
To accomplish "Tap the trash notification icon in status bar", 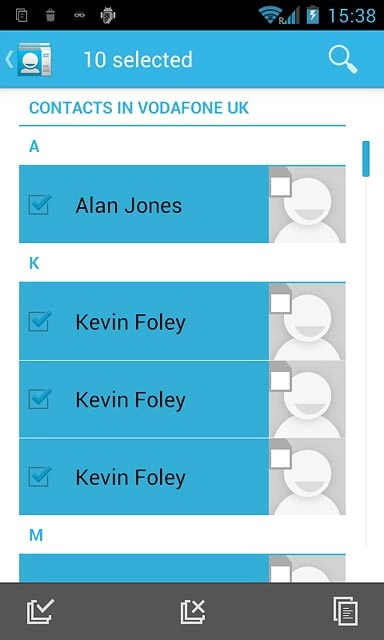I will 50,16.
